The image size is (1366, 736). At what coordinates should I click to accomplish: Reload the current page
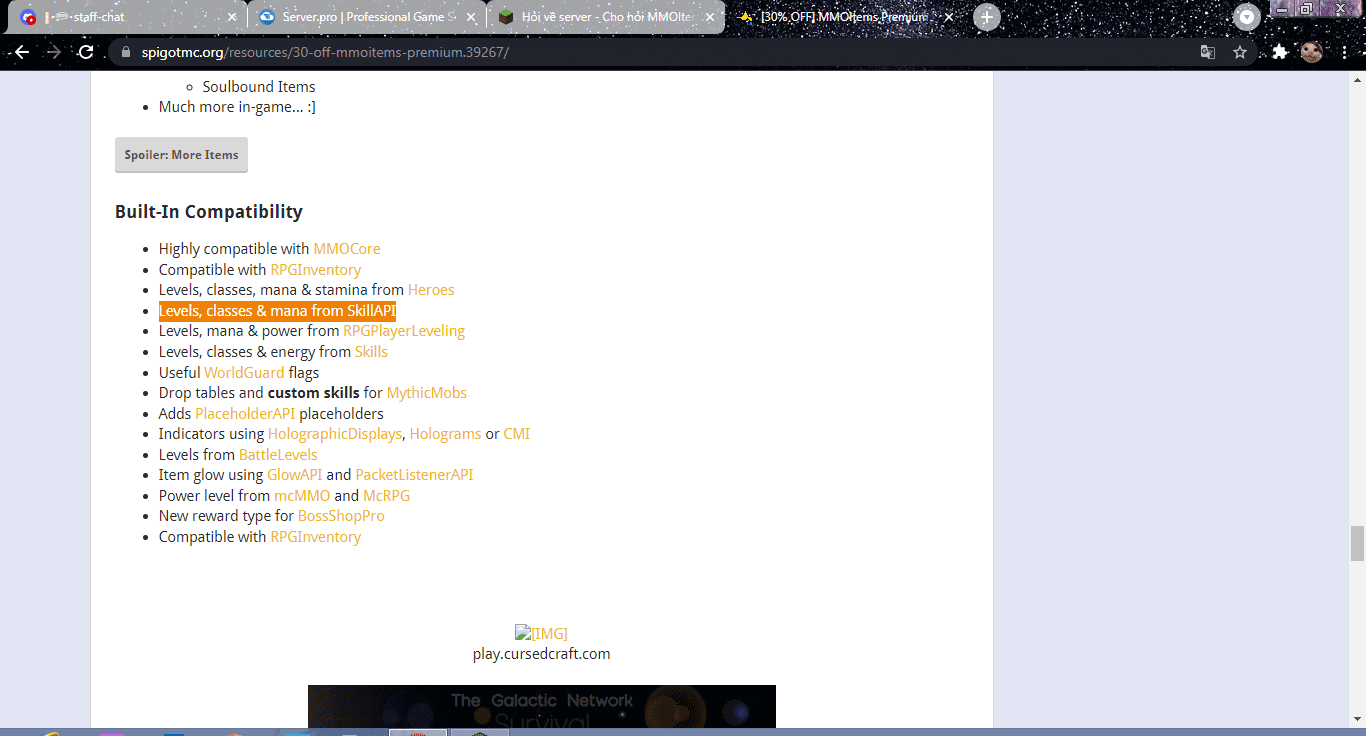click(86, 52)
